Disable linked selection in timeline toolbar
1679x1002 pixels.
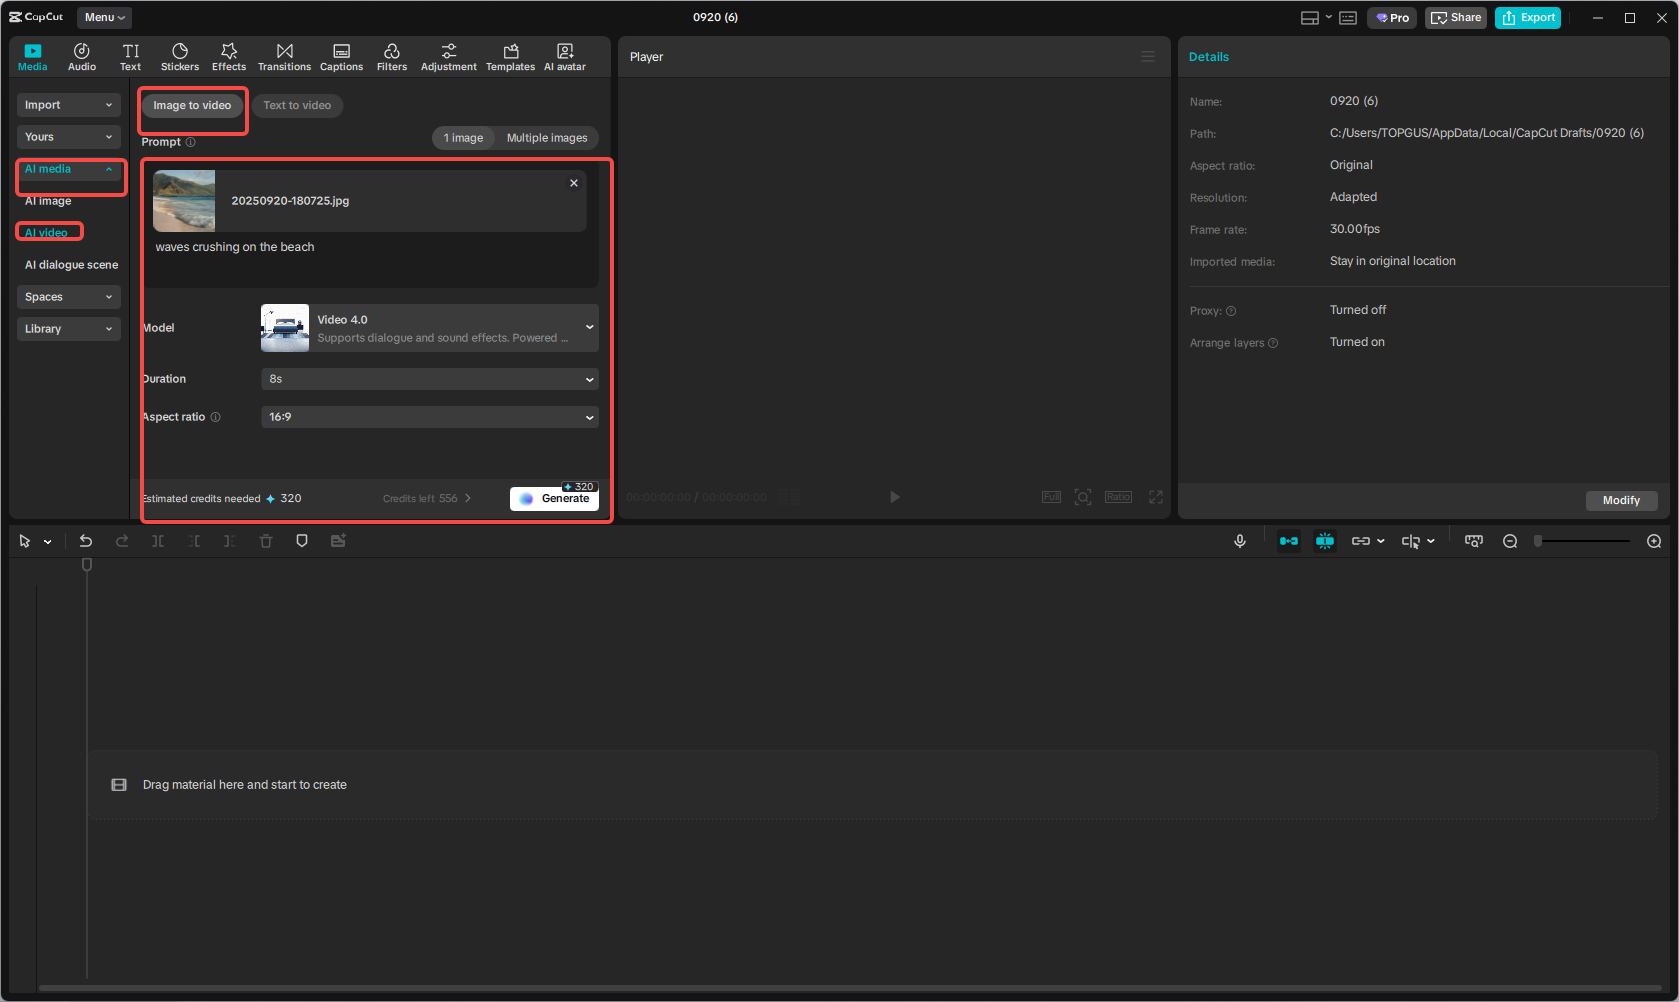click(x=1362, y=540)
